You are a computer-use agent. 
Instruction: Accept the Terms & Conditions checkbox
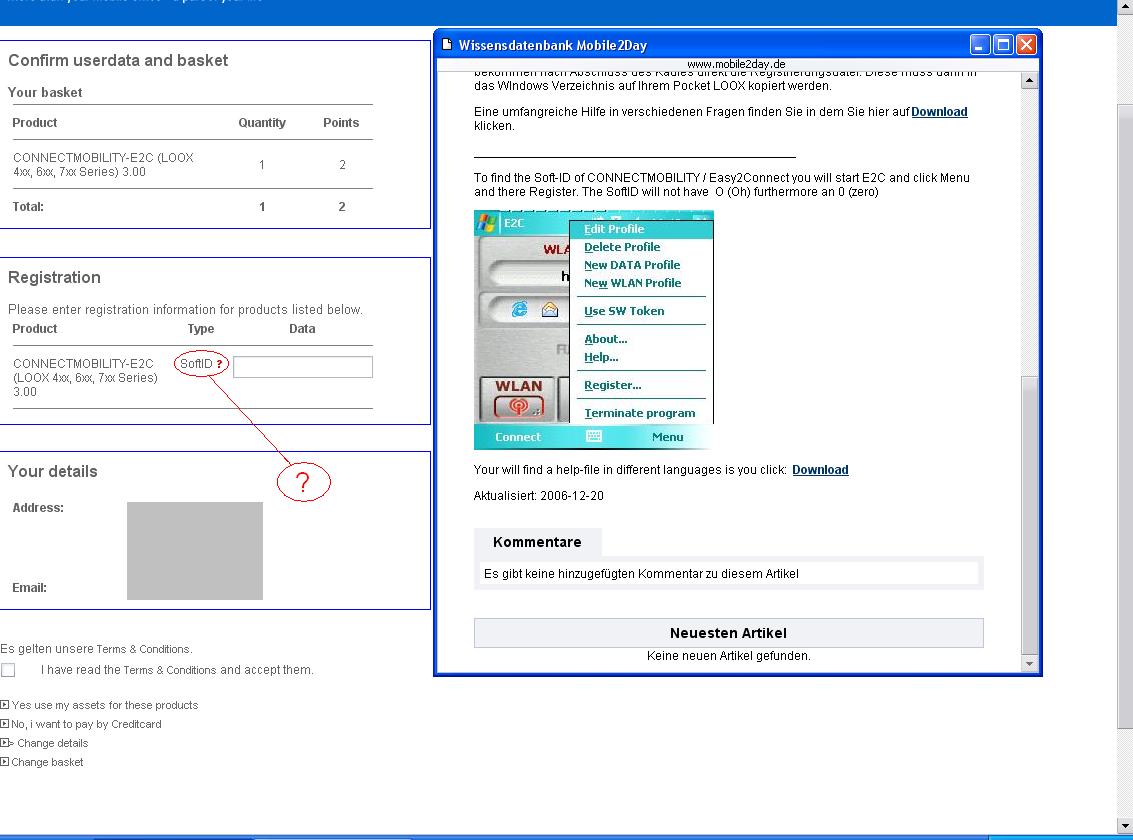pyautogui.click(x=8, y=670)
